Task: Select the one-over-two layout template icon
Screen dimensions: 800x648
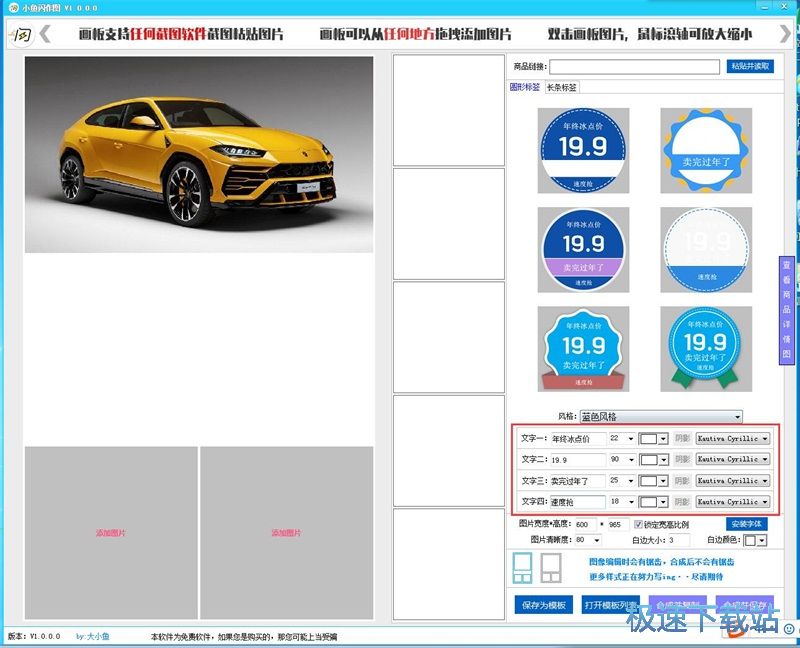Action: click(522, 568)
